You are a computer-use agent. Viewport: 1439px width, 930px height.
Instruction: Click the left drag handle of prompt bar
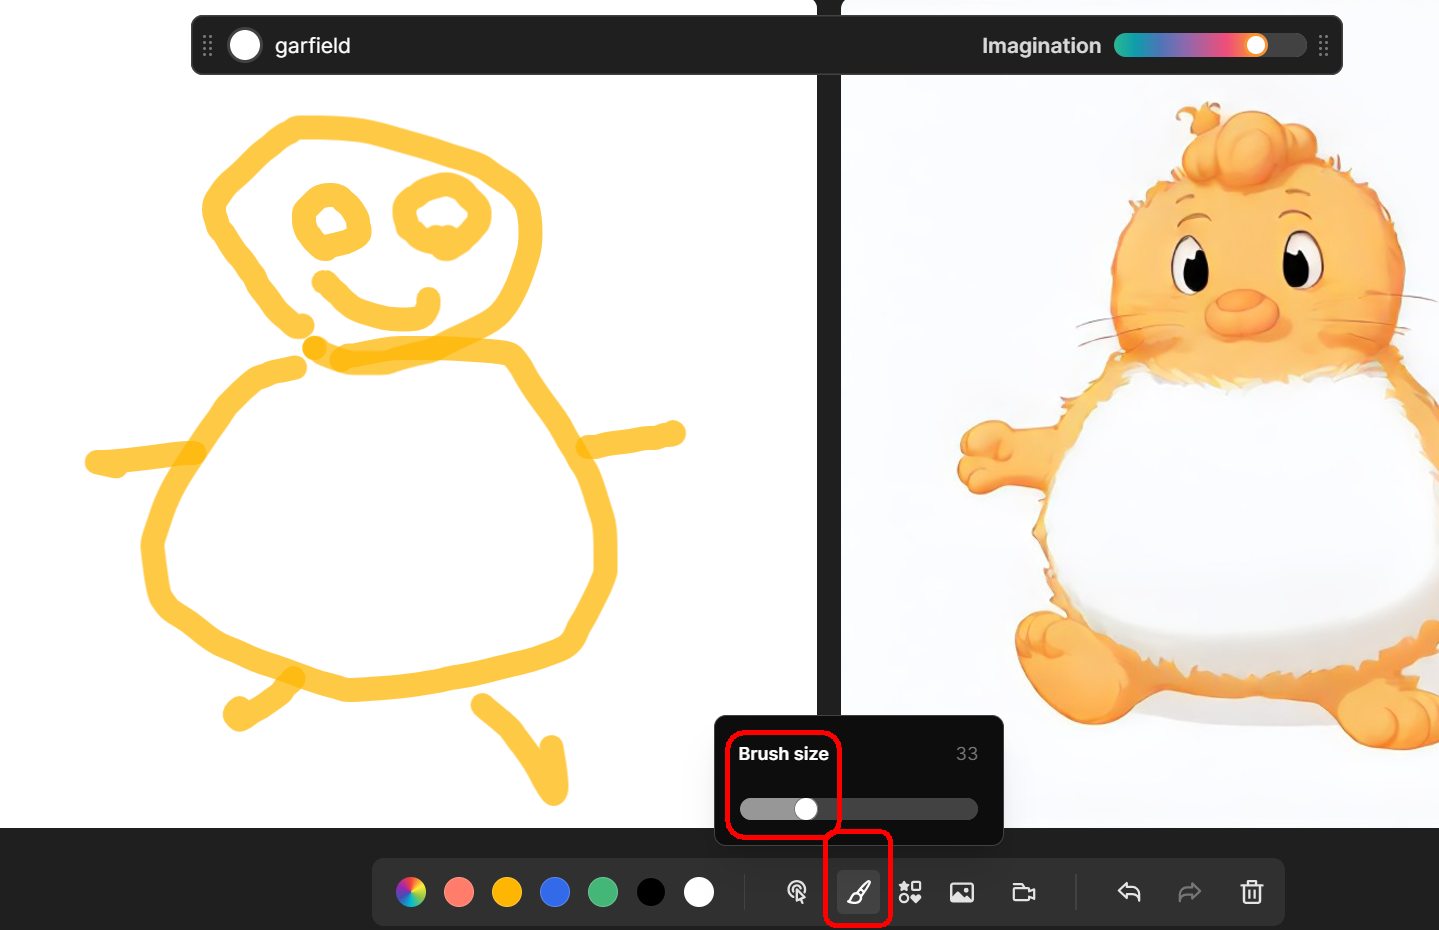pyautogui.click(x=208, y=45)
